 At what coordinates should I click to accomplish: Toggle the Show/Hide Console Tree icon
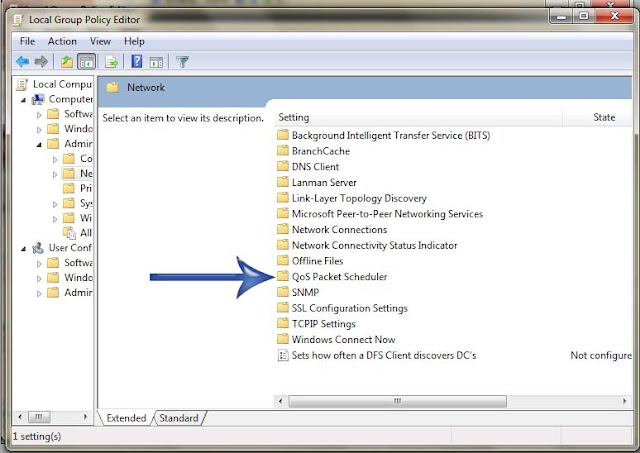(86, 62)
